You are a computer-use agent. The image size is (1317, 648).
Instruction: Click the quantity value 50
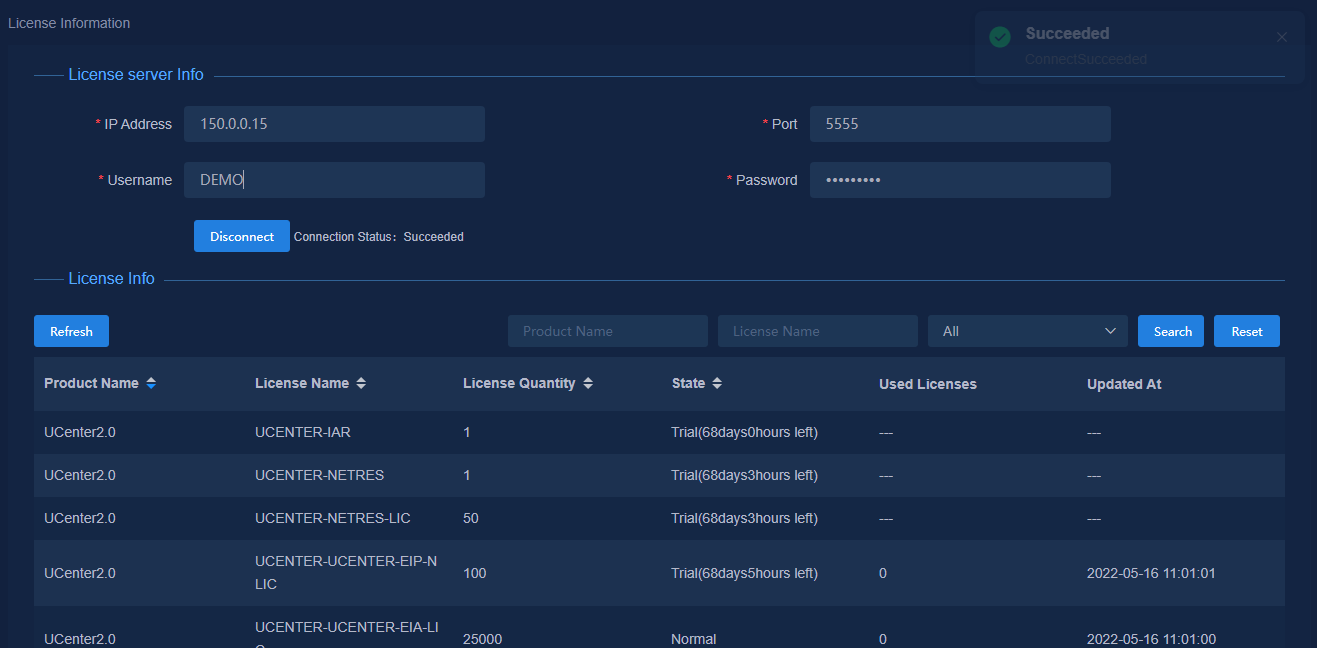(x=471, y=518)
